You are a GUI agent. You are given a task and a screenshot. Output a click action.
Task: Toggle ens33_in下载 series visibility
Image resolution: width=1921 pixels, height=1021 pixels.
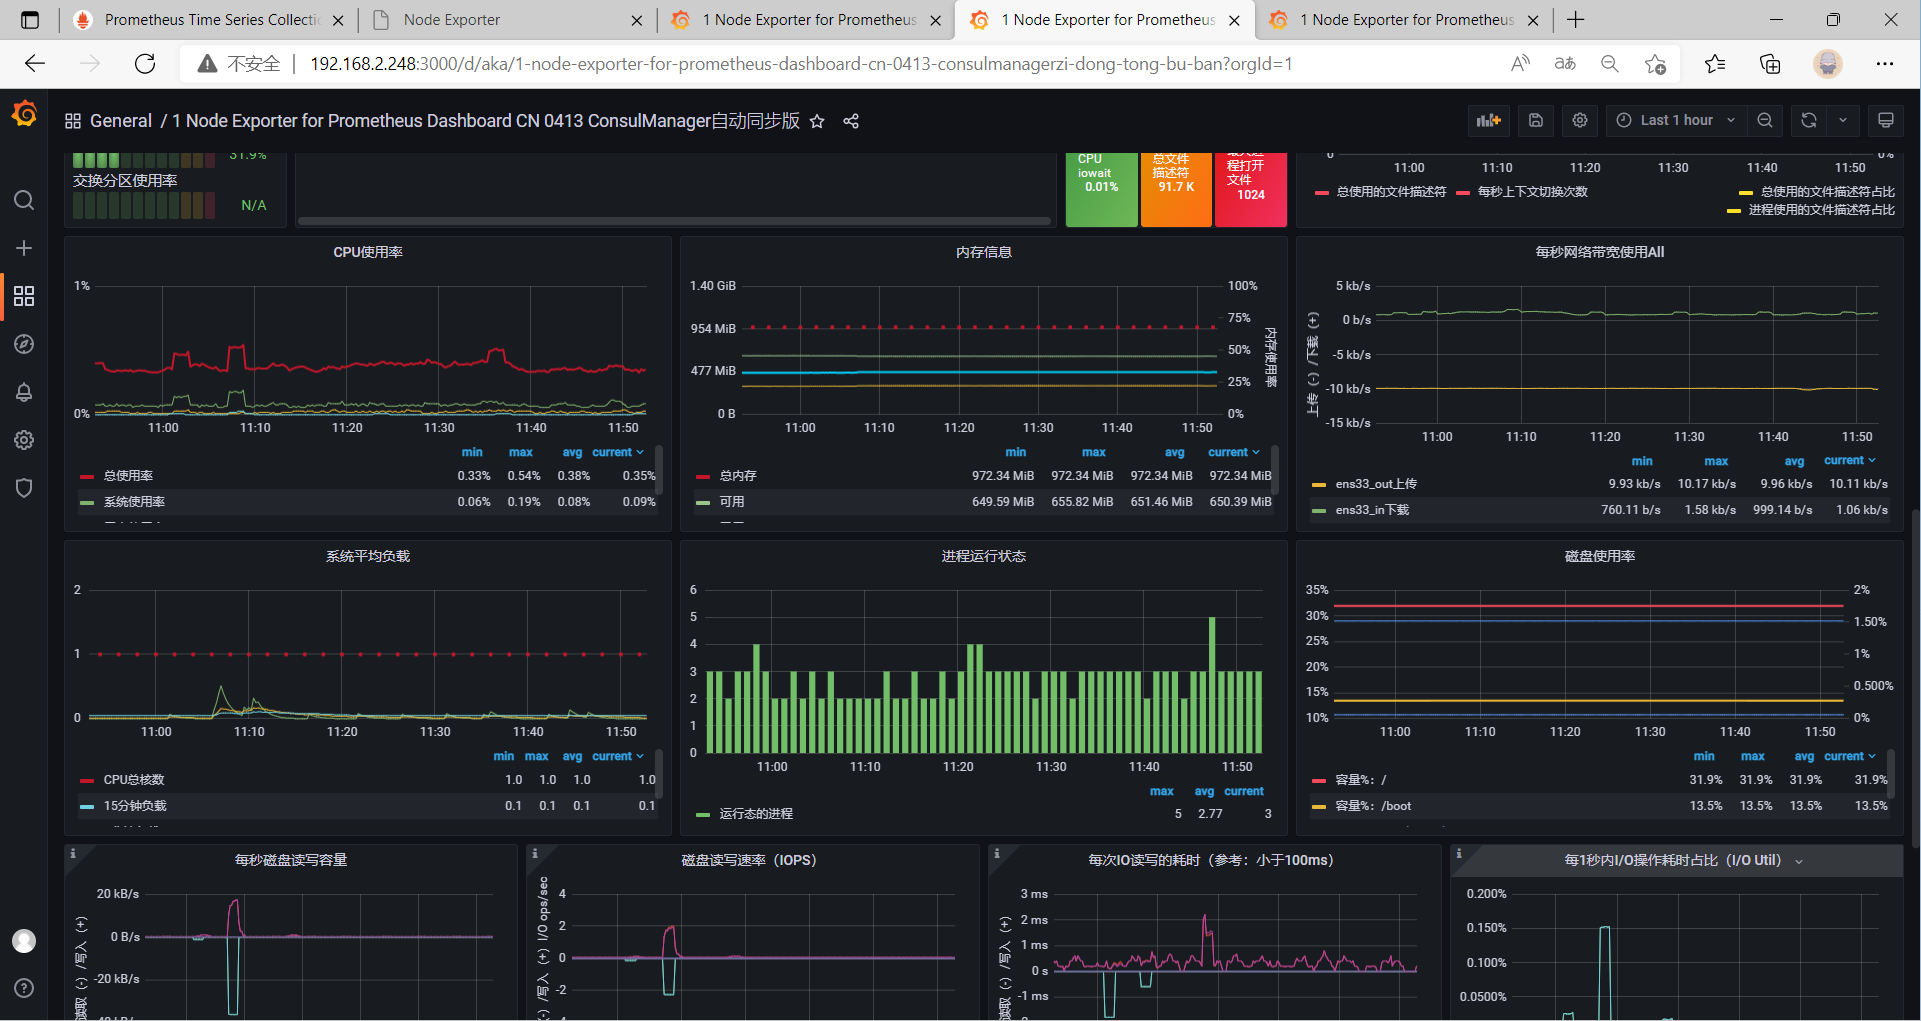point(1372,510)
